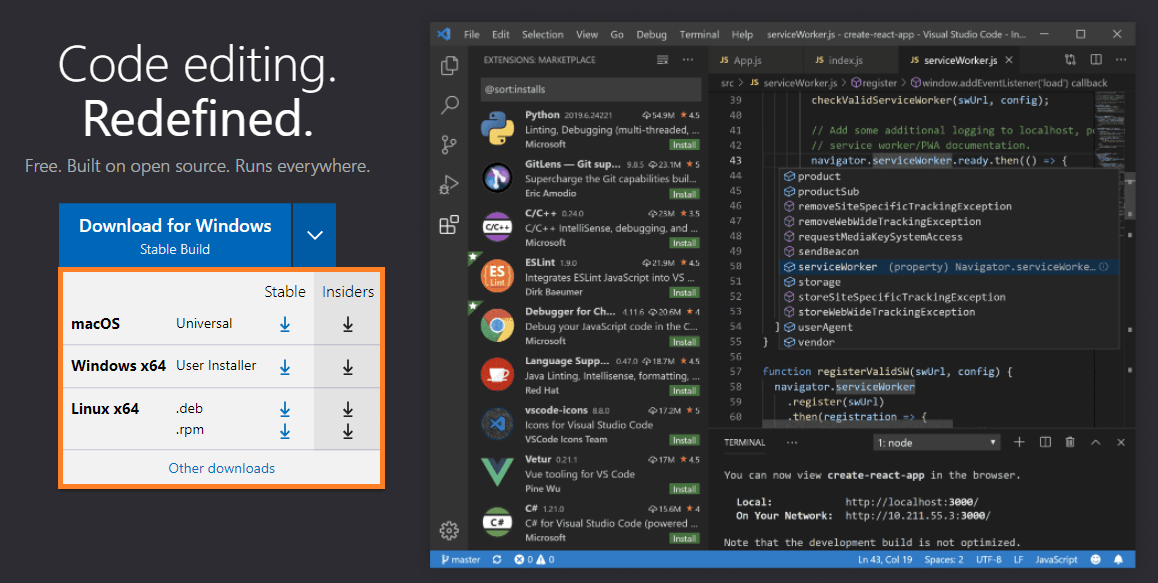Open the '1: node' terminal dropdown
This screenshot has width=1158, height=583.
click(936, 441)
